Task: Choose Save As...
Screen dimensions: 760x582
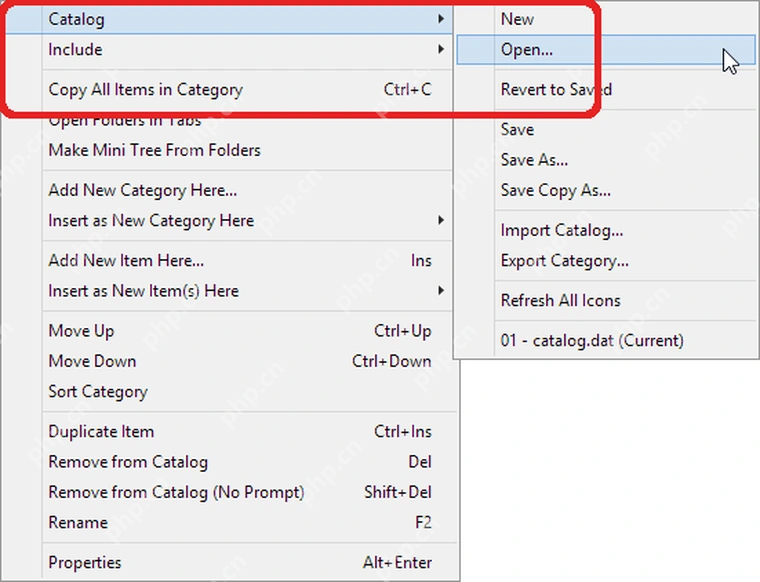Action: (x=606, y=160)
